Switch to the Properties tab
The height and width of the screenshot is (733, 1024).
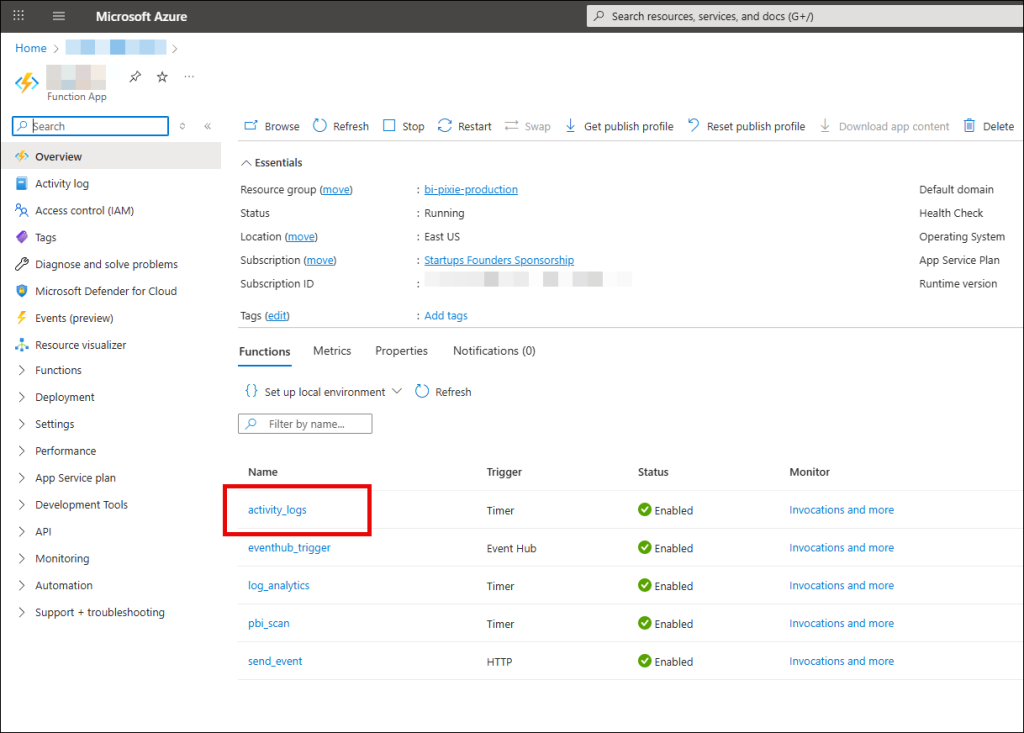click(x=401, y=351)
